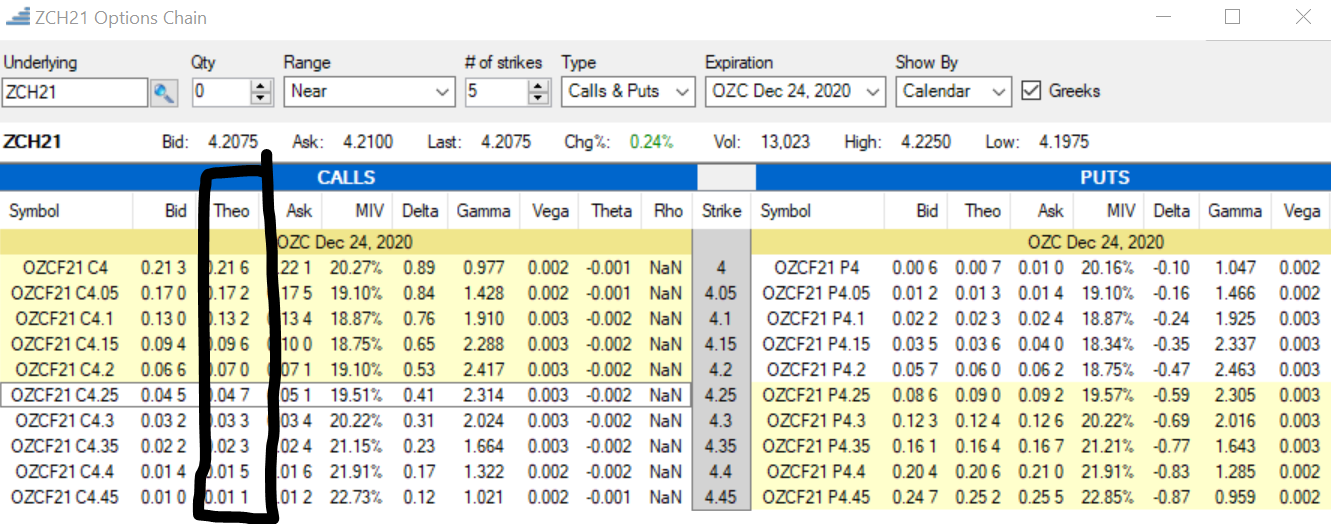Click the # of strikes spinner arrows
The height and width of the screenshot is (524, 1331).
tap(539, 92)
